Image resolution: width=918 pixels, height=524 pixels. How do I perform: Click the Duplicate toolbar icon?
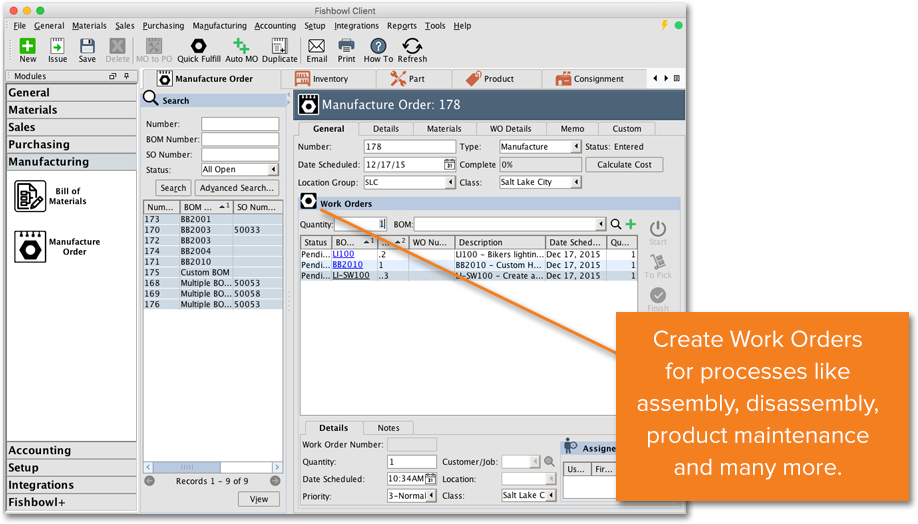(279, 46)
